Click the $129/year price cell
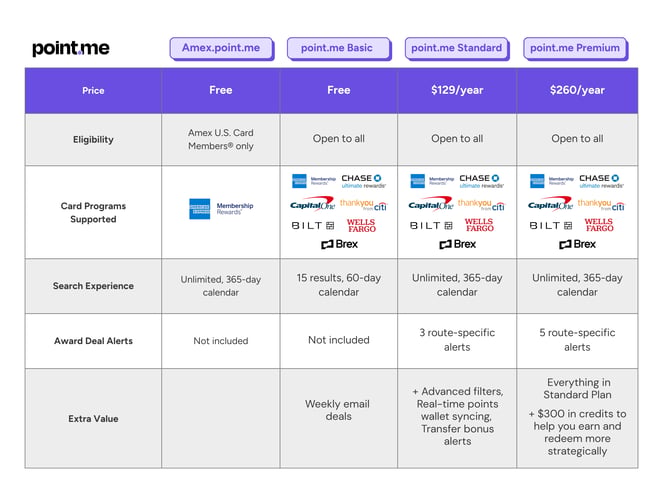The image size is (670, 502). tap(457, 90)
